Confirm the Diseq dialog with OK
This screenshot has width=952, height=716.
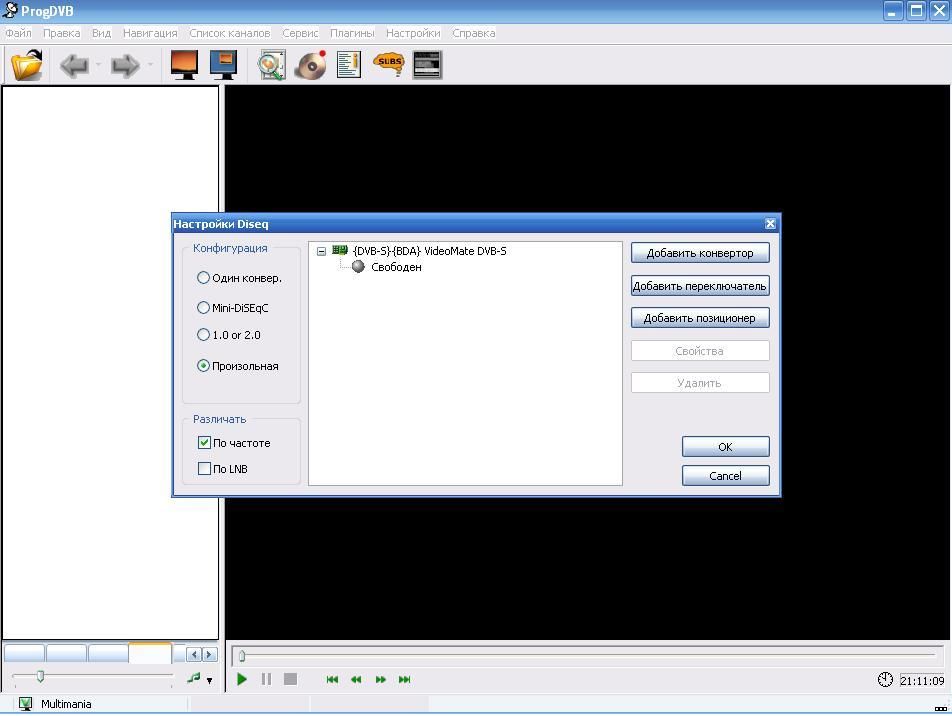point(725,447)
